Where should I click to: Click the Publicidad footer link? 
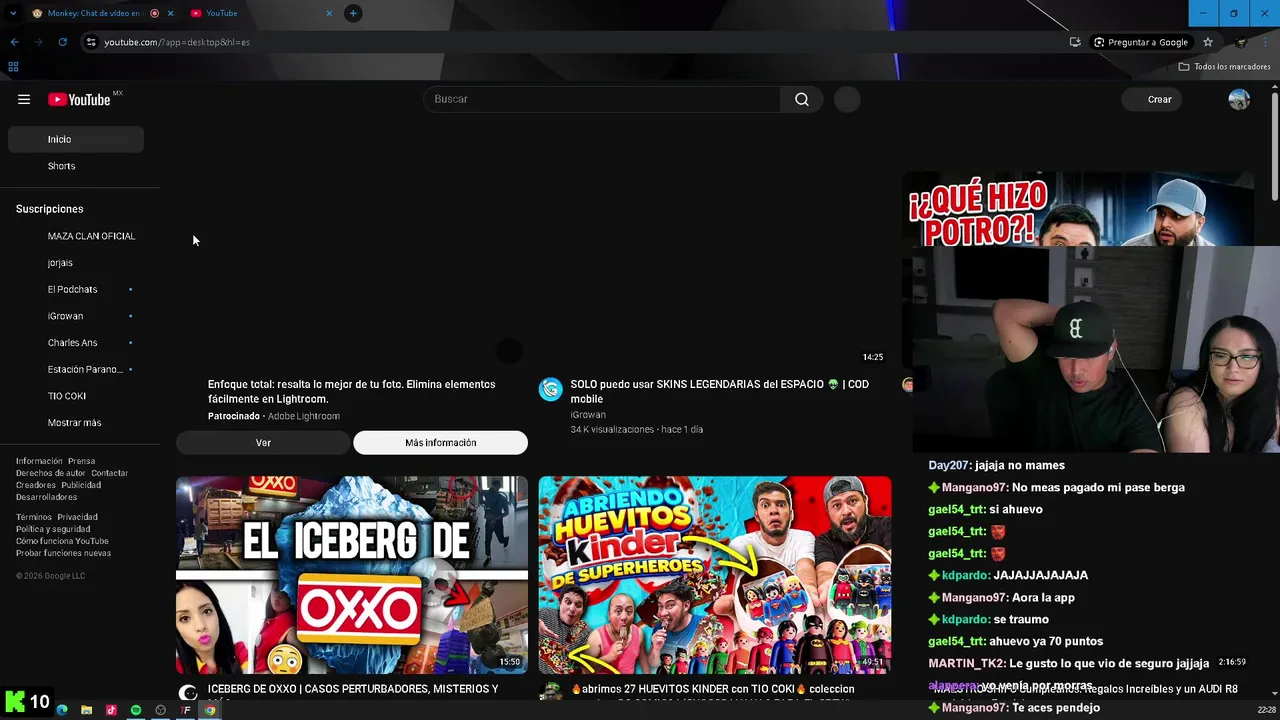(x=81, y=485)
